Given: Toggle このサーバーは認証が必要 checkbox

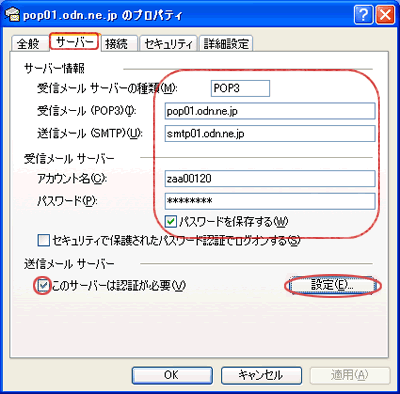Looking at the screenshot, I should [x=43, y=286].
